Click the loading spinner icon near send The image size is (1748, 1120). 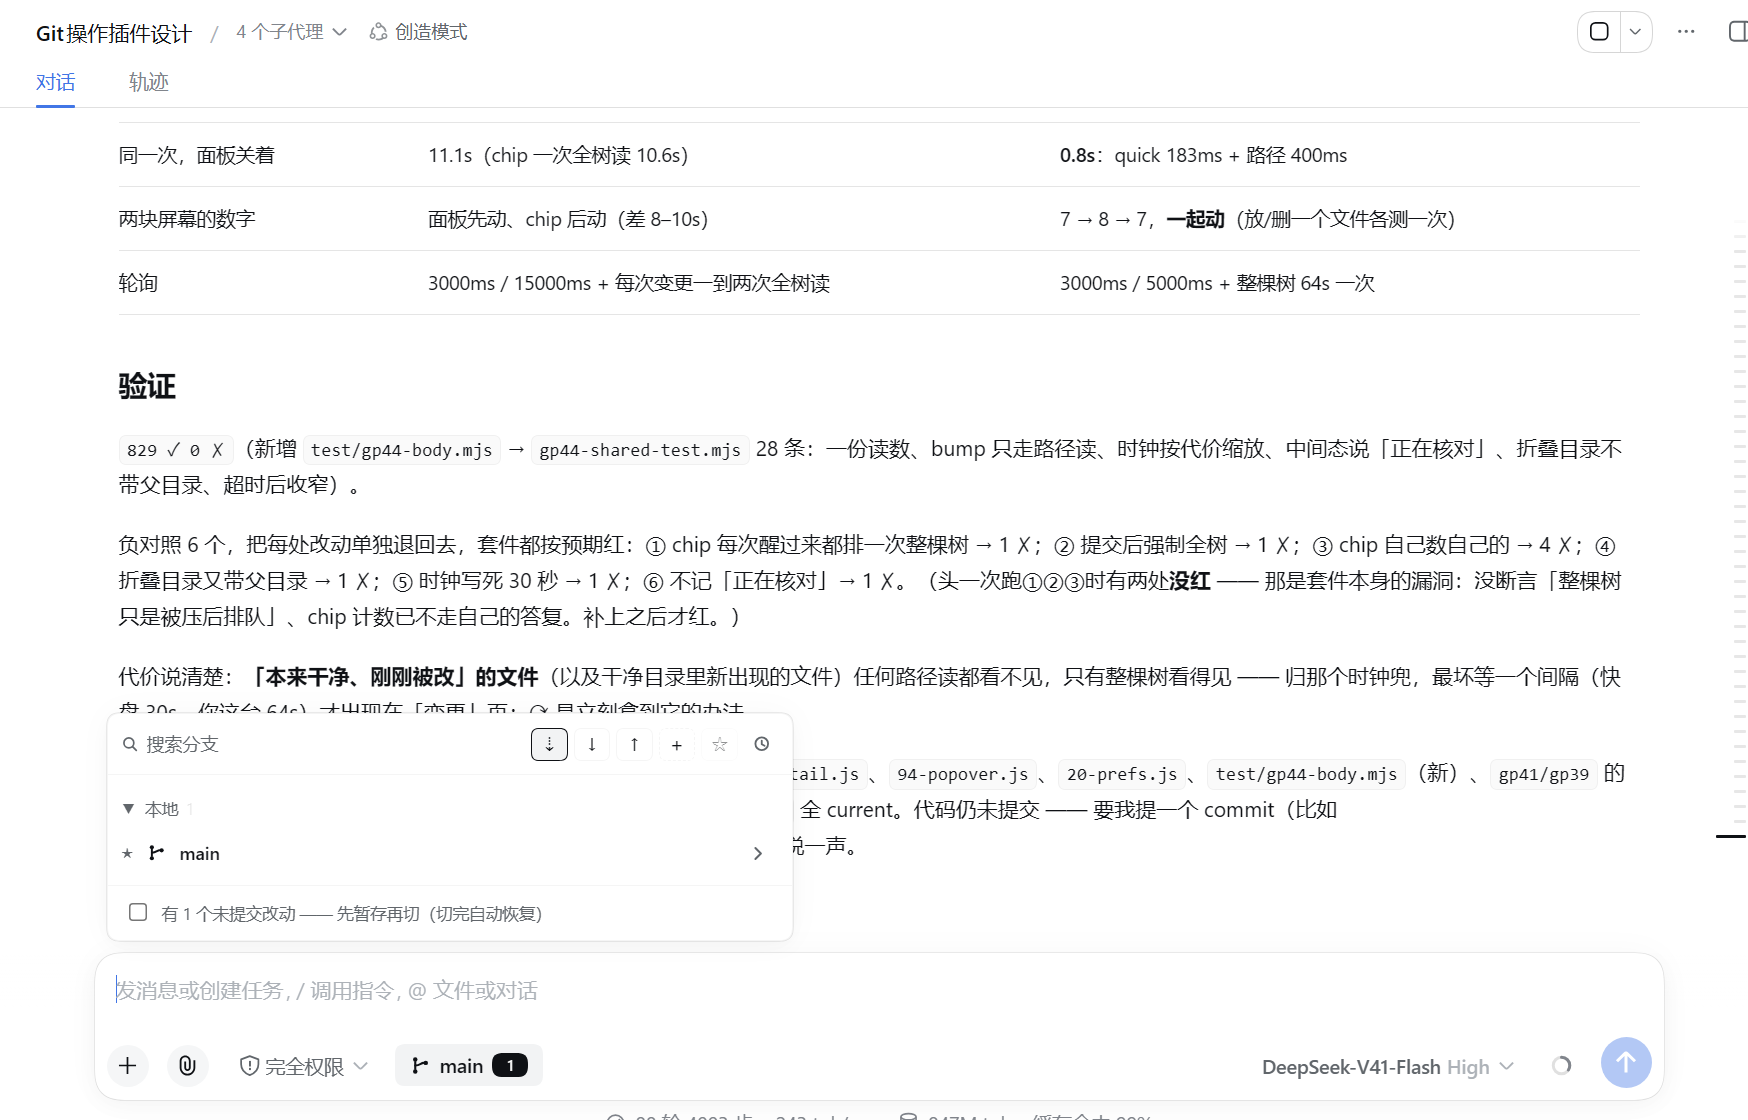point(1561,1066)
